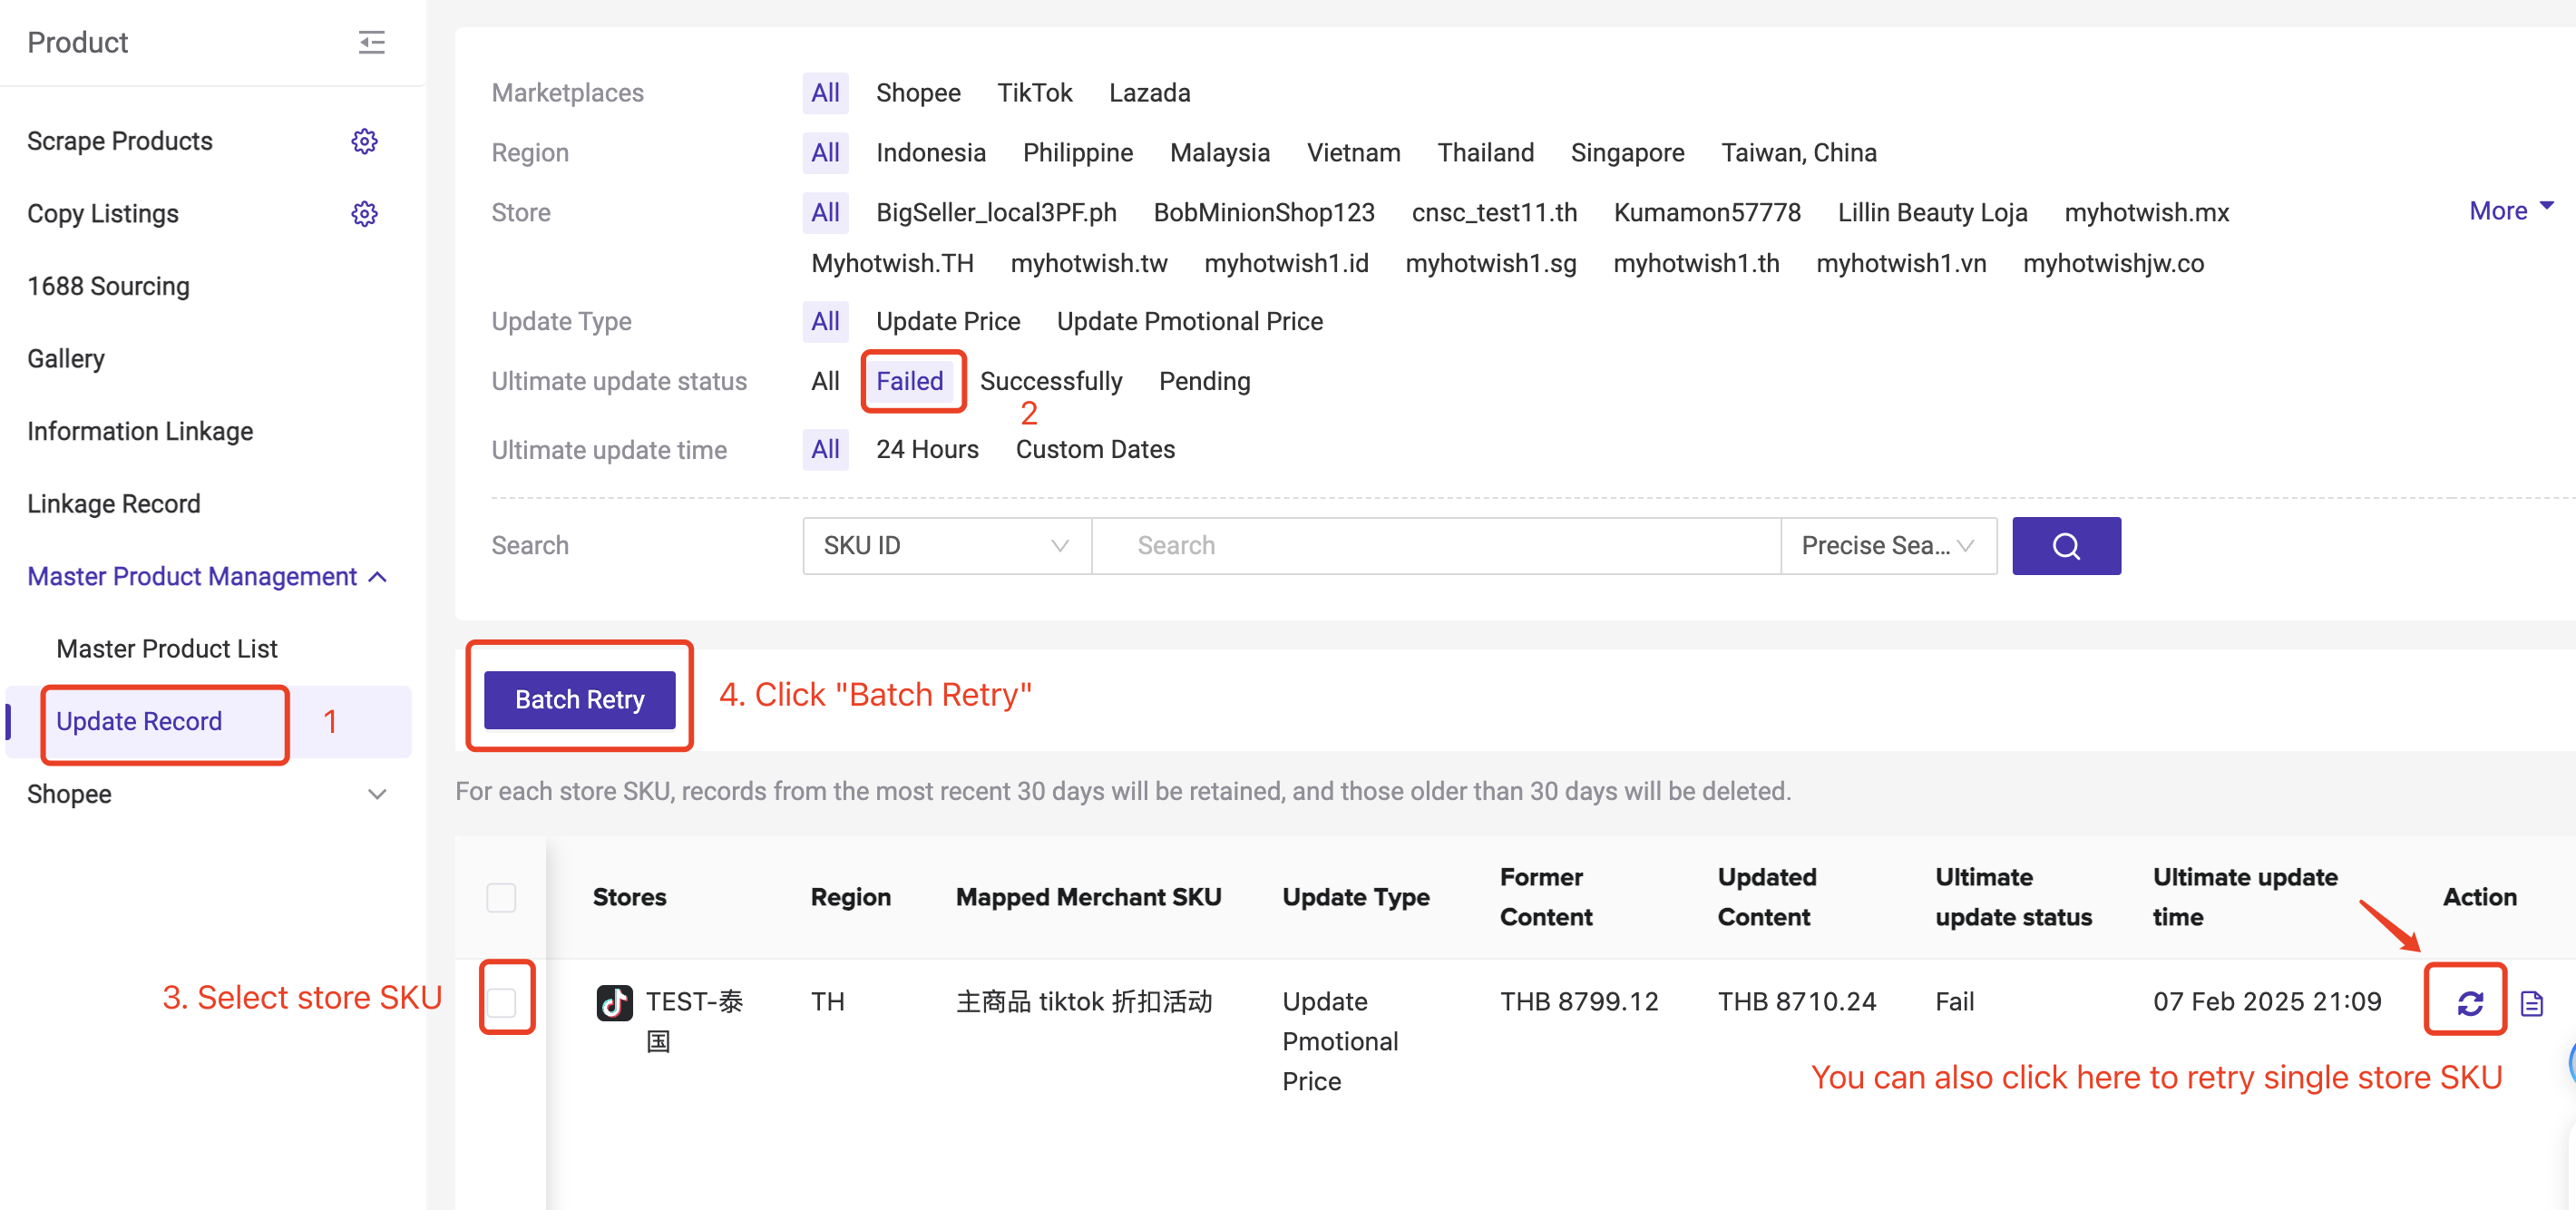Image resolution: width=2576 pixels, height=1210 pixels.
Task: Tick the select-all checkbox in table header
Action: [x=501, y=897]
